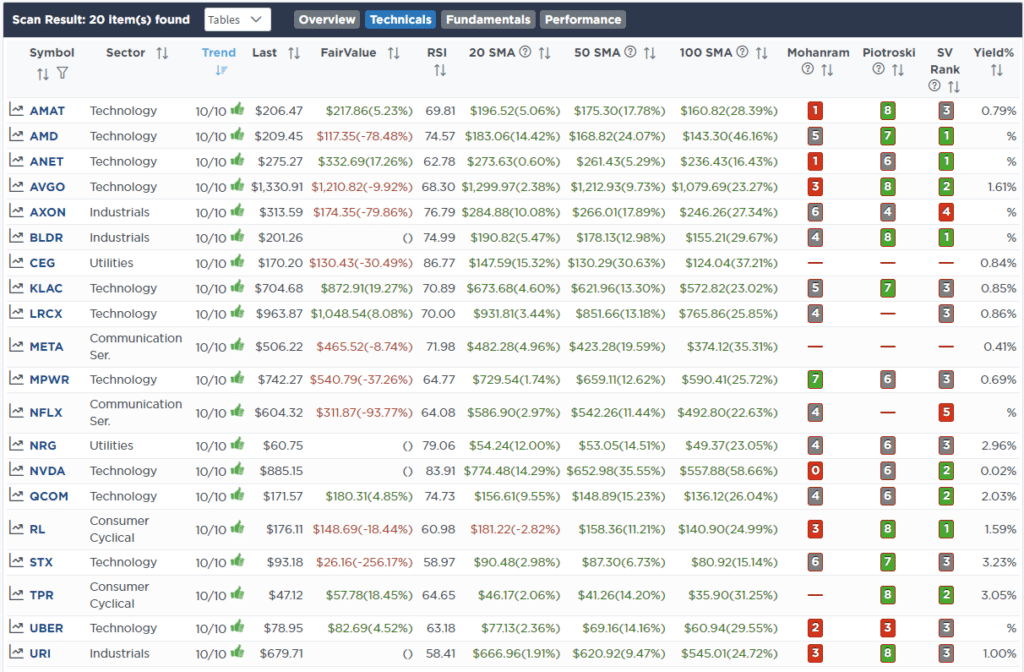Sort by Trend column sort icon
The width and height of the screenshot is (1024, 672).
pyautogui.click(x=221, y=70)
